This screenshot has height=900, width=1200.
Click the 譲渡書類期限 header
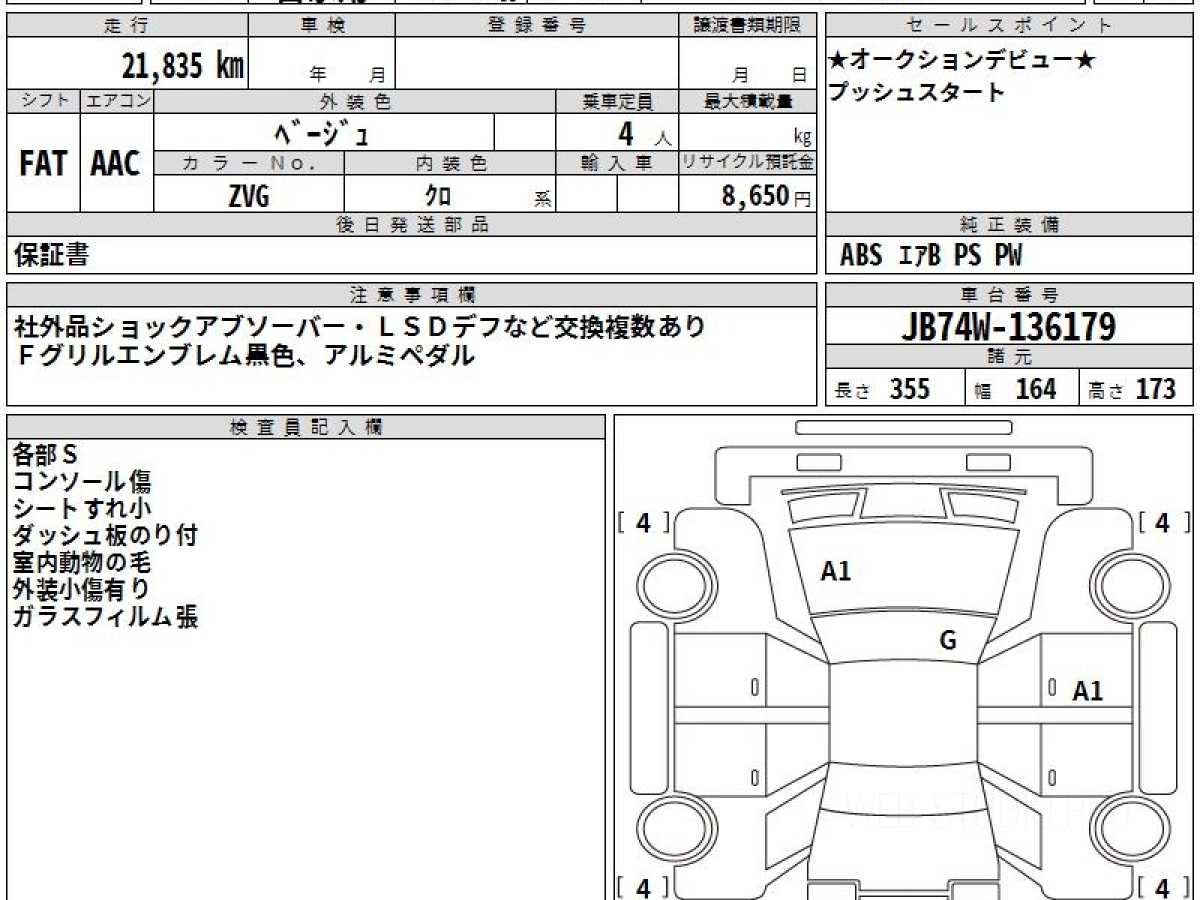pos(747,26)
